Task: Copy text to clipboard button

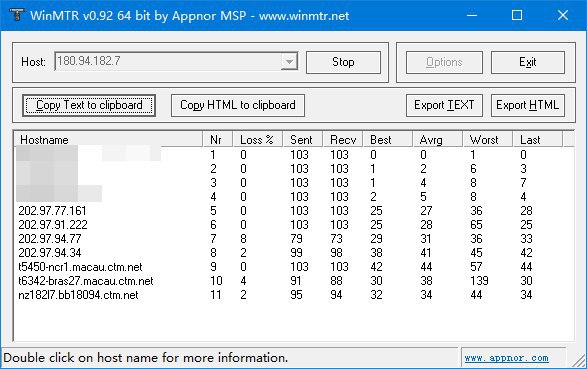Action: 89,105
